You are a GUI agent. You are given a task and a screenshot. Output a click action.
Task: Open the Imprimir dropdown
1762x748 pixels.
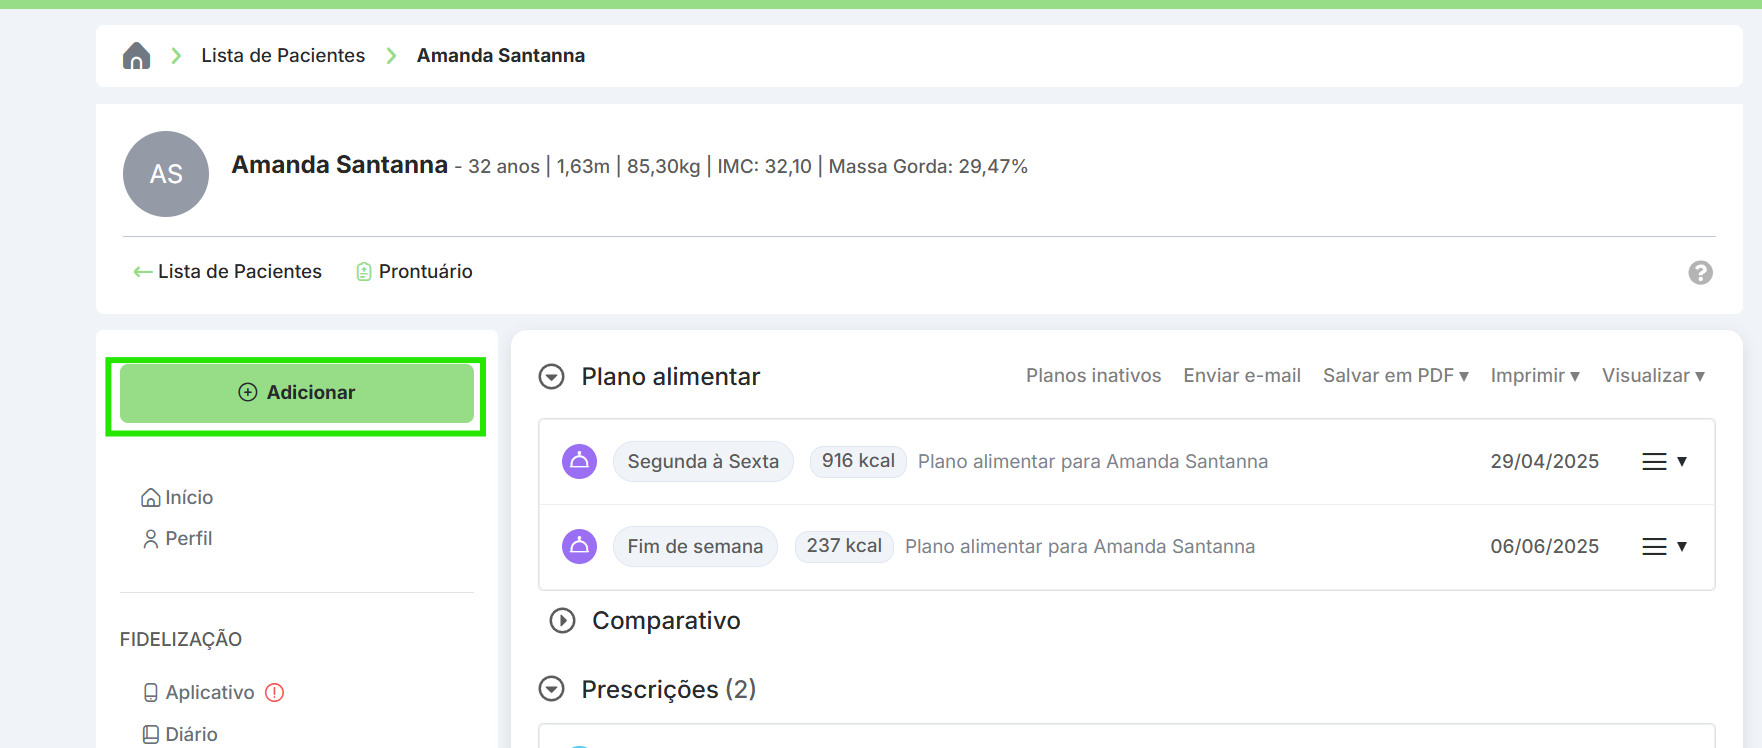(x=1534, y=376)
